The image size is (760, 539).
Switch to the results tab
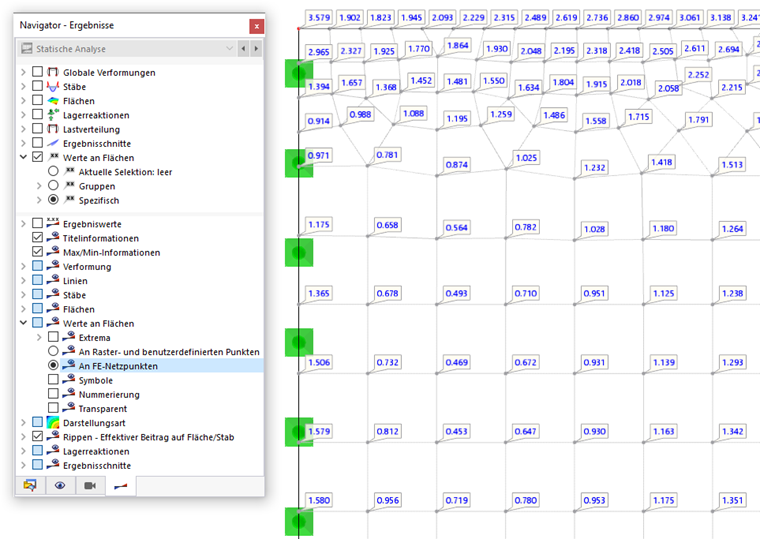(121, 486)
